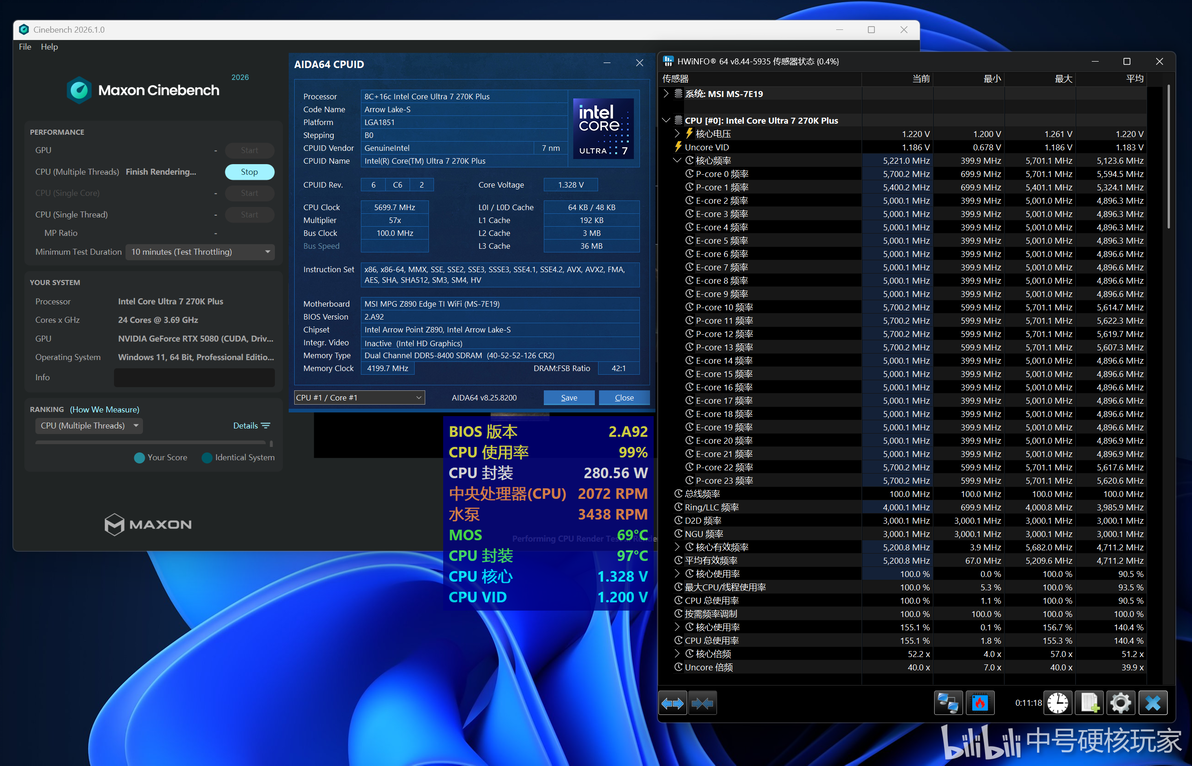Click the blue X close-sensors icon in HWiNFO
This screenshot has width=1192, height=766.
(1152, 703)
